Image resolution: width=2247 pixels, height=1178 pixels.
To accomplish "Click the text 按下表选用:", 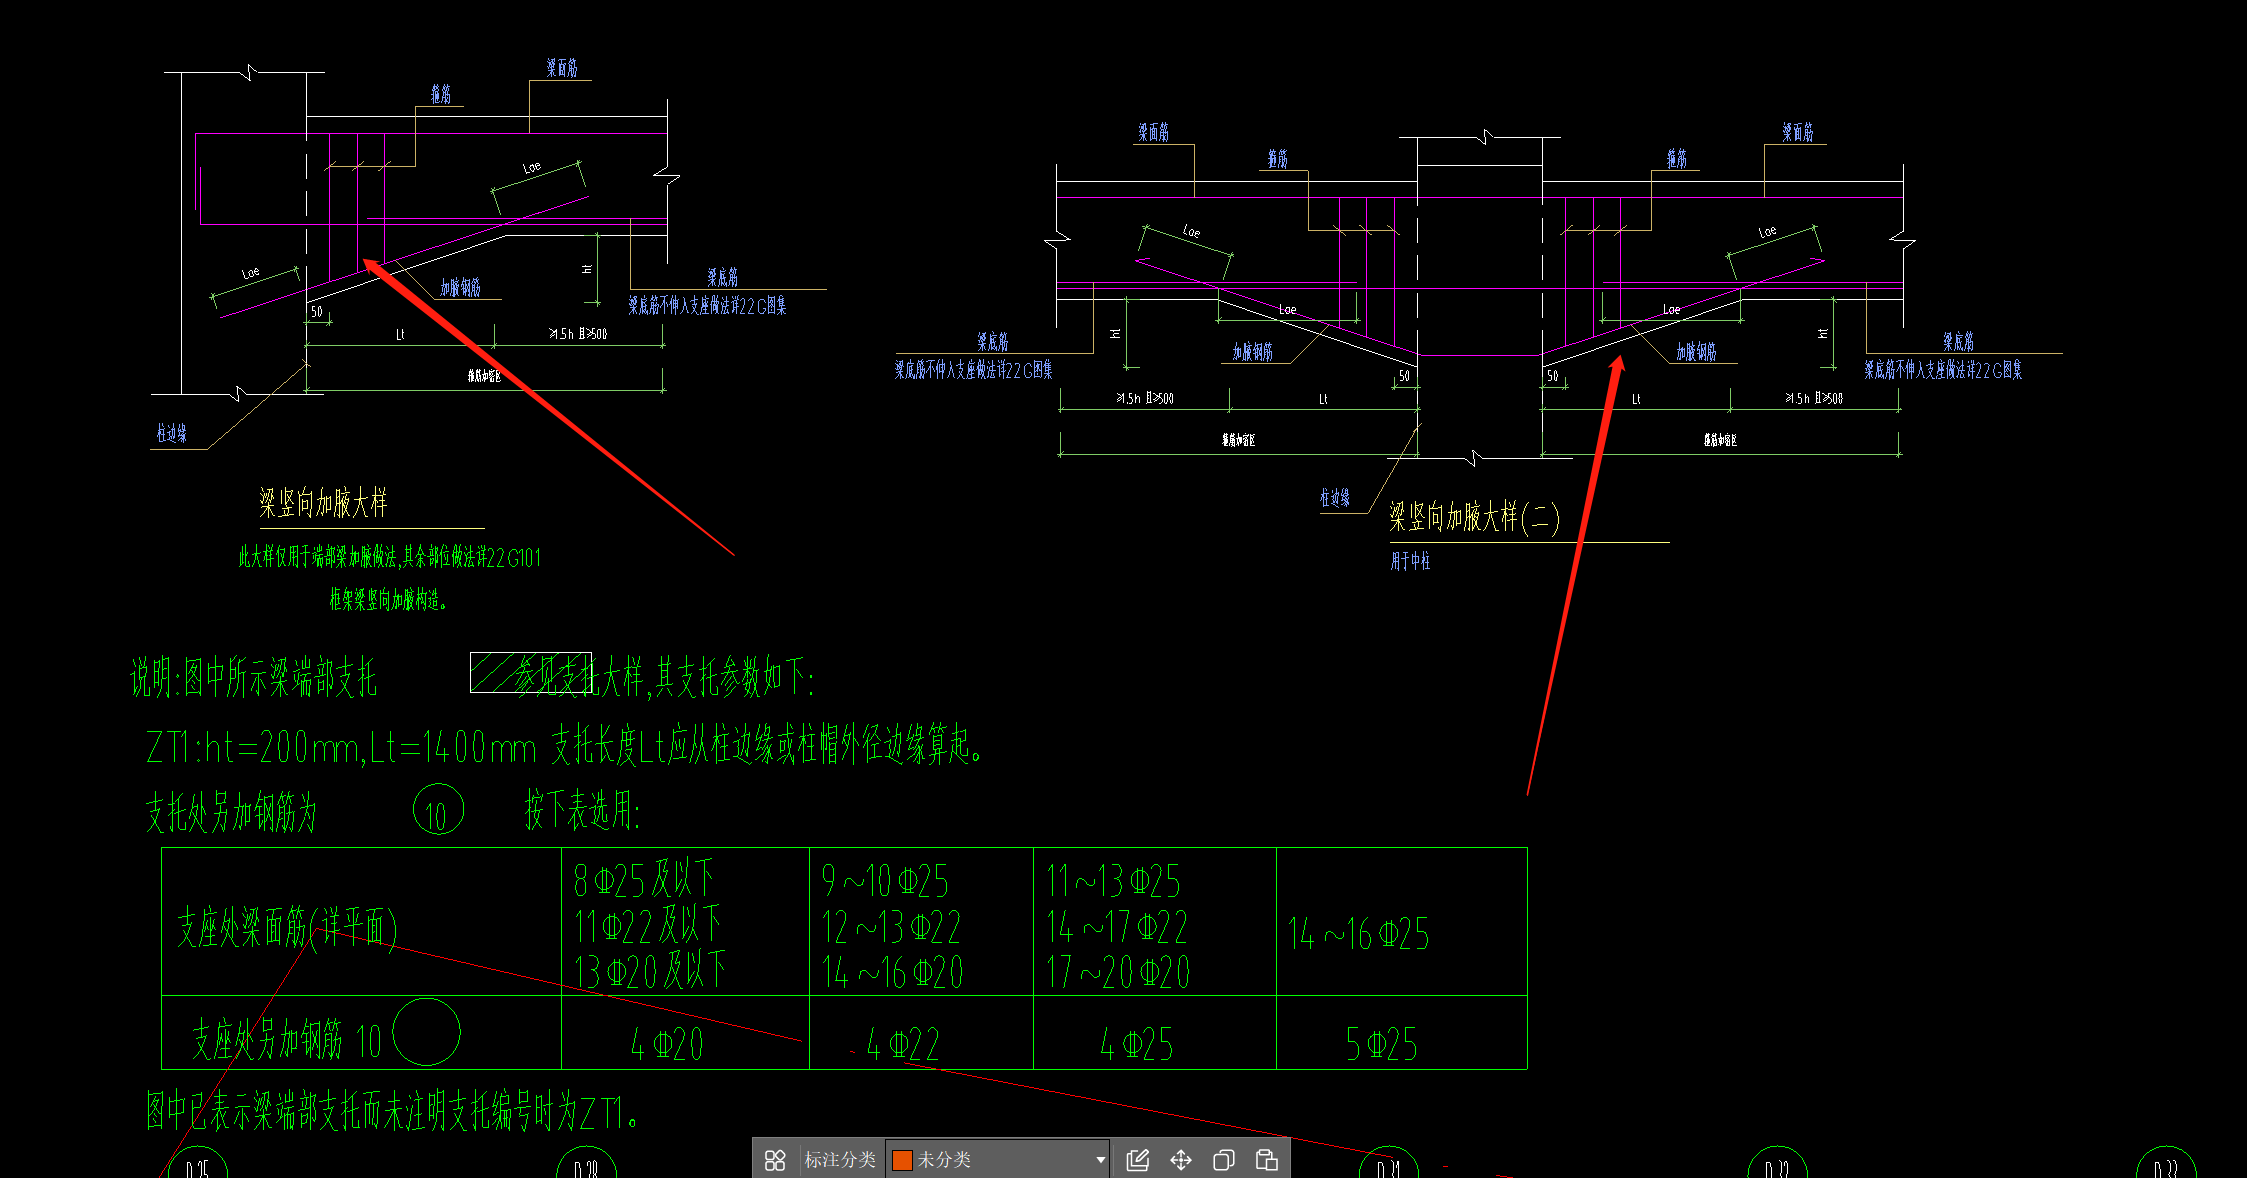I will coord(583,810).
